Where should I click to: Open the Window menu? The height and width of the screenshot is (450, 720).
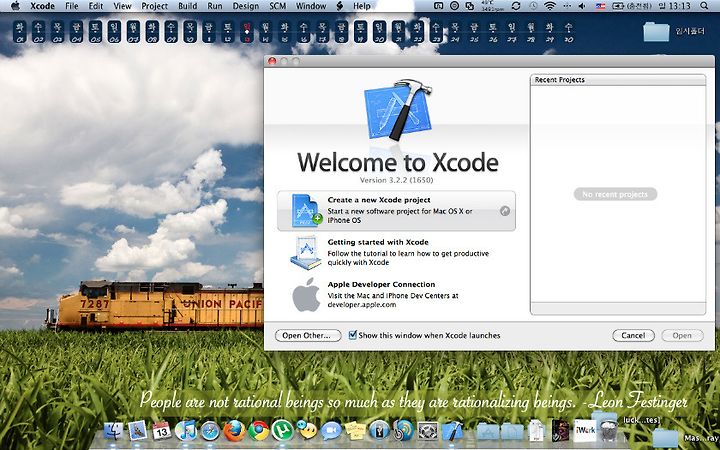[x=311, y=6]
